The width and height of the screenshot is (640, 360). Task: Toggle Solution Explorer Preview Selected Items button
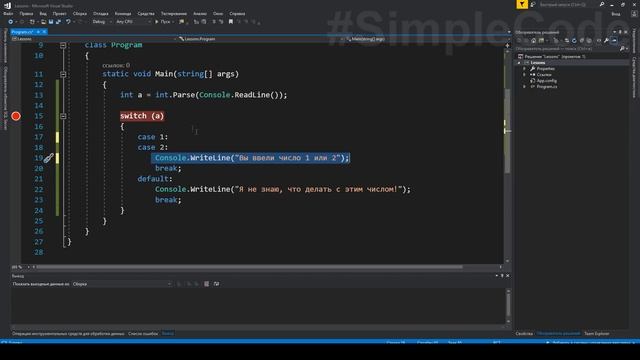(x=614, y=40)
